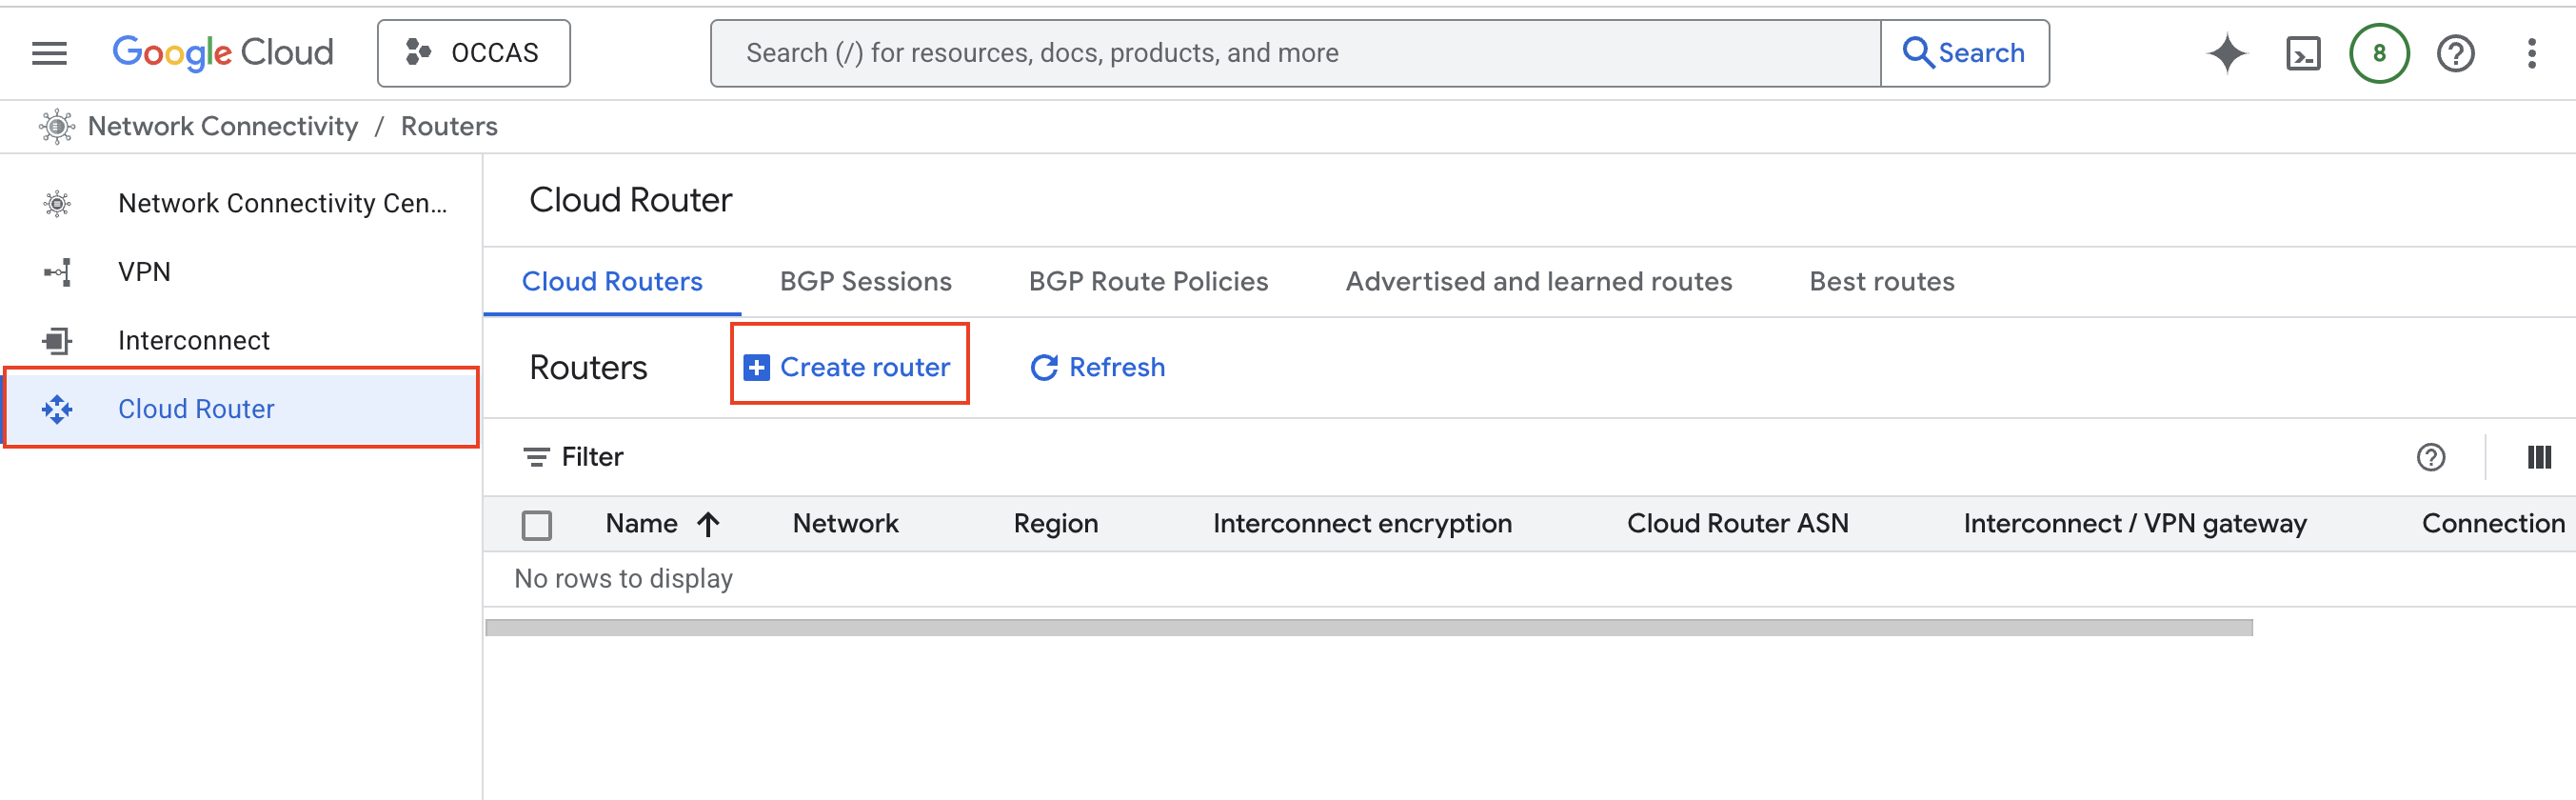2576x800 pixels.
Task: Click the horizontal table scrollbar
Action: point(1368,628)
